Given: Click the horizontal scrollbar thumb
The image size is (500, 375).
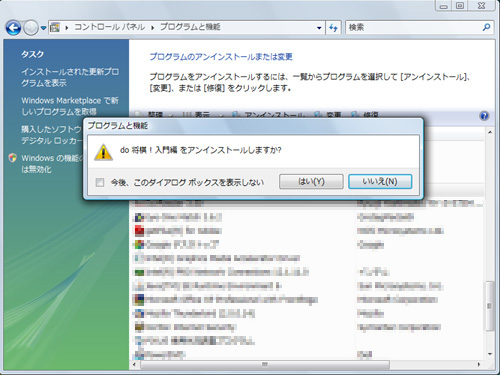Looking at the screenshot, I should pyautogui.click(x=265, y=364).
